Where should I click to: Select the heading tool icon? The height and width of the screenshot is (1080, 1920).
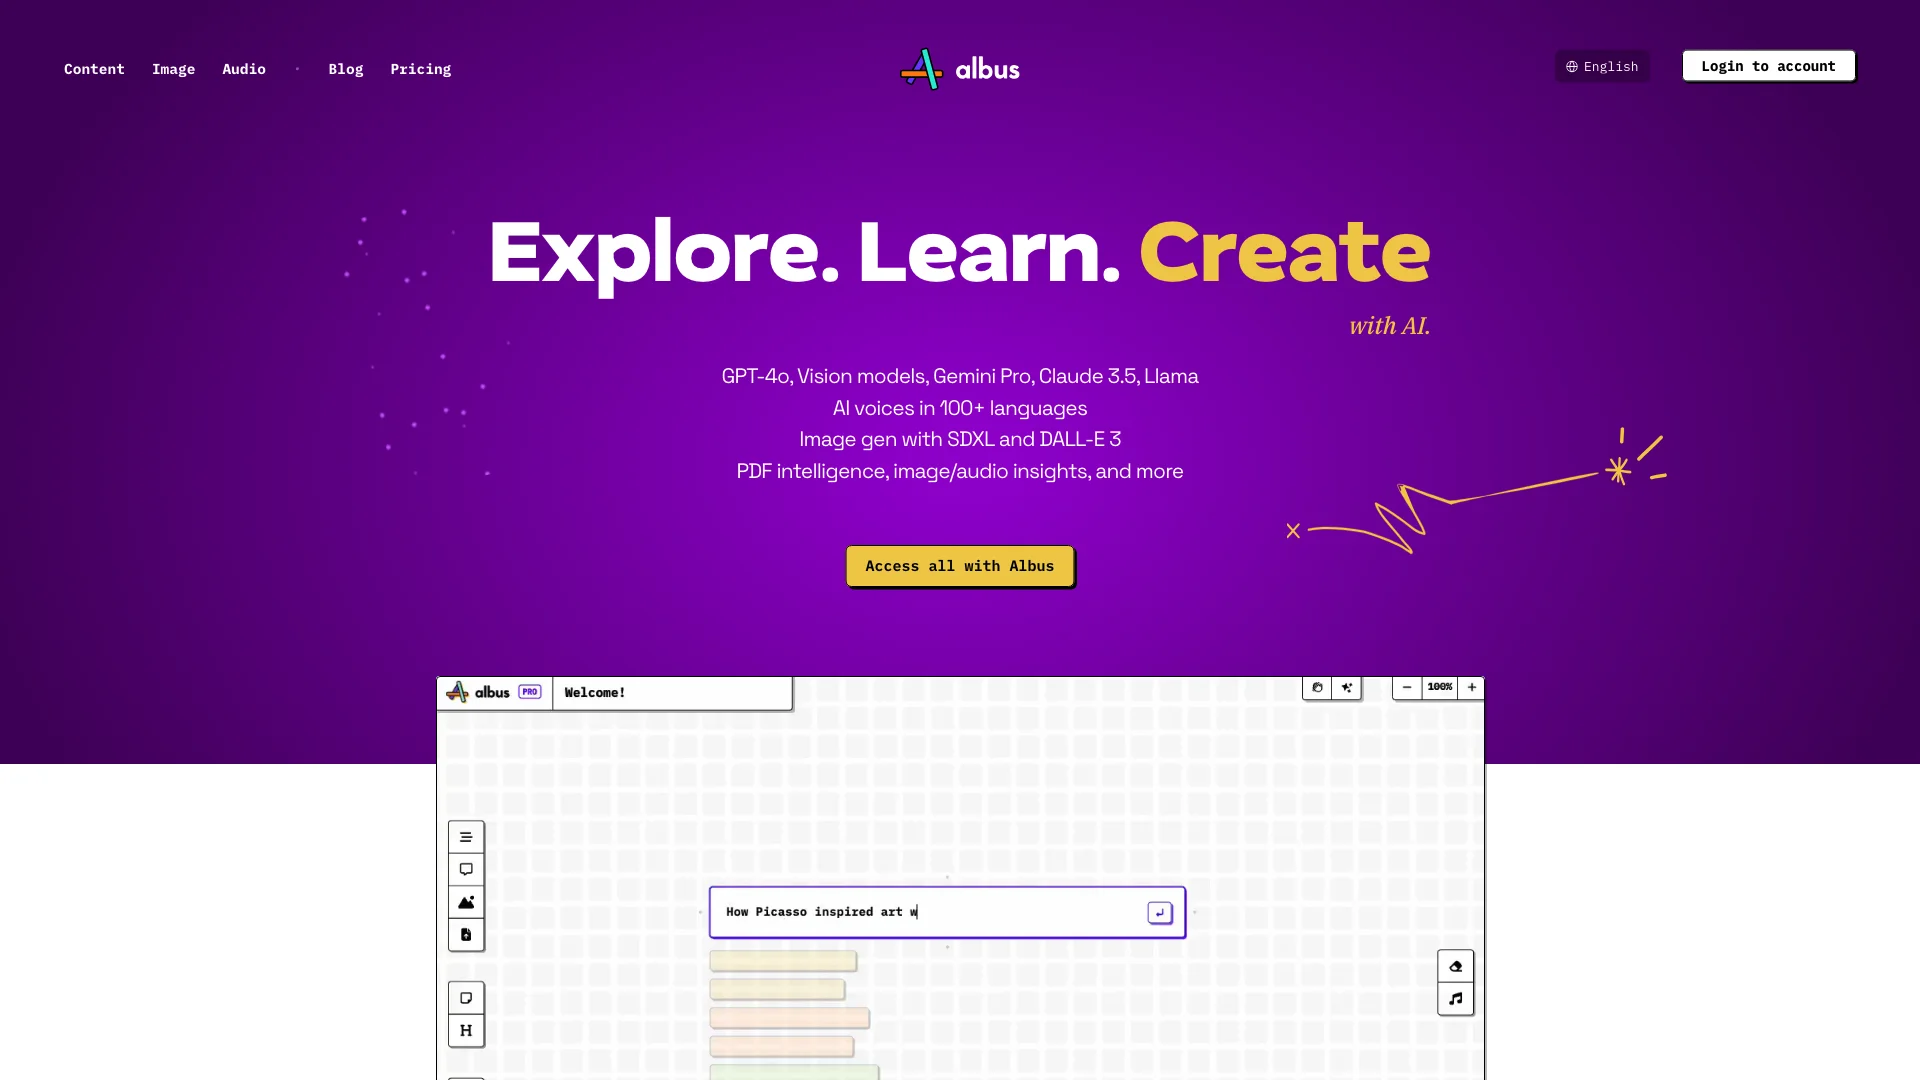click(465, 1029)
